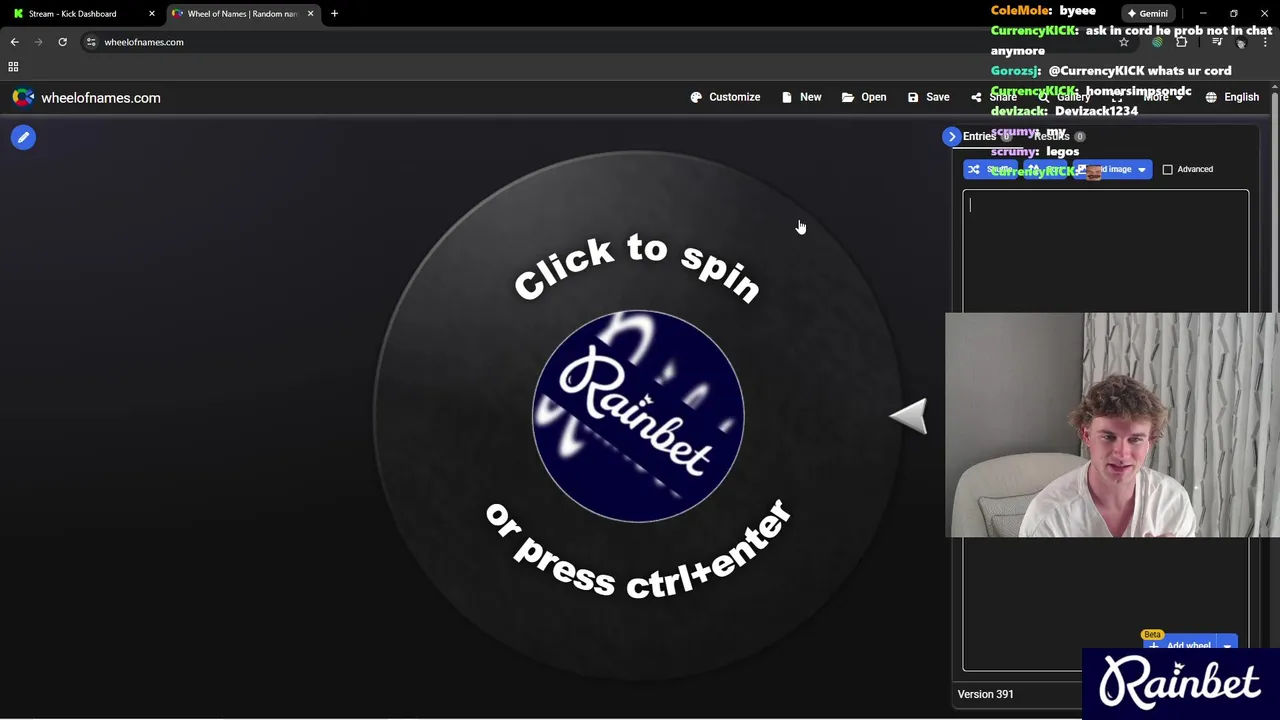
Task: Open the browser extensions puzzle icon
Action: pyautogui.click(x=1182, y=42)
